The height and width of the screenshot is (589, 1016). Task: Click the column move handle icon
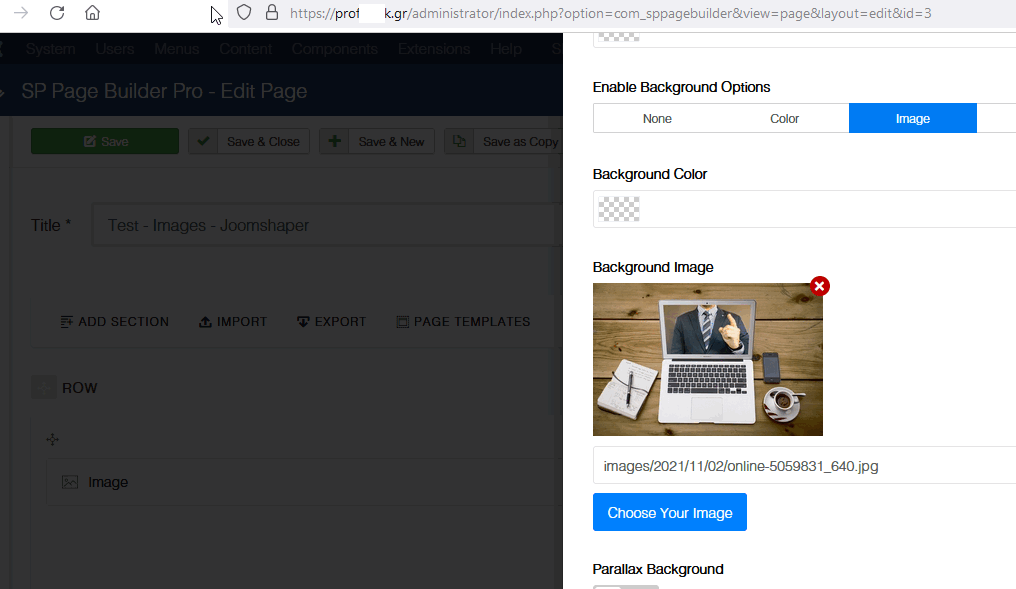52,439
